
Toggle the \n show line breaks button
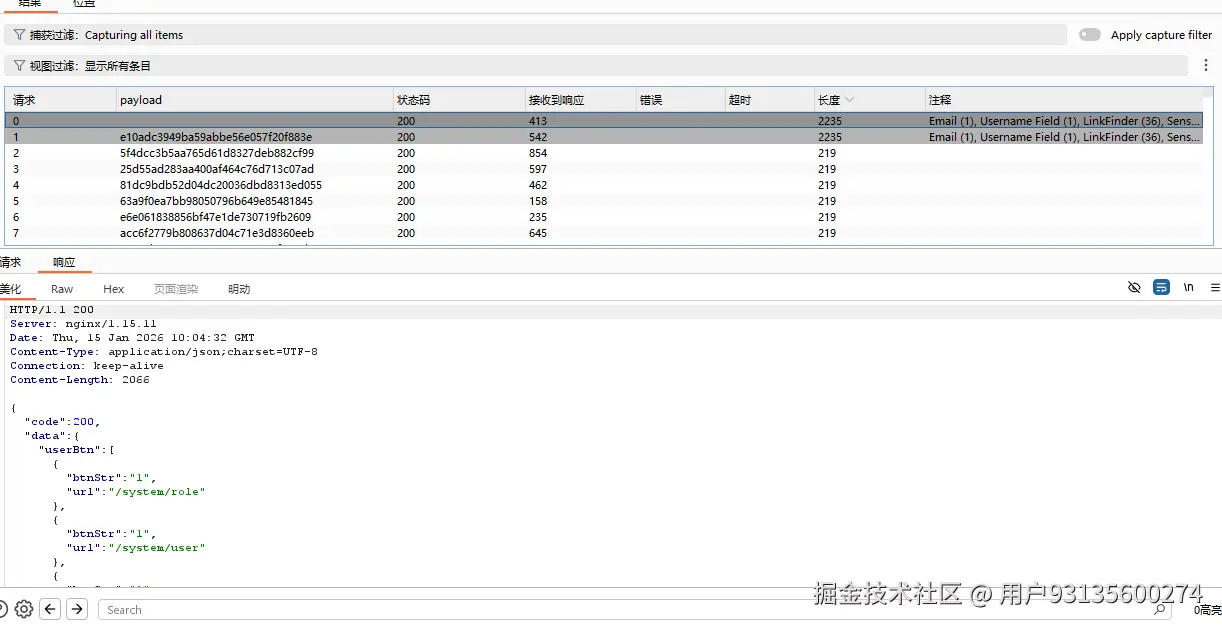[x=1188, y=287]
